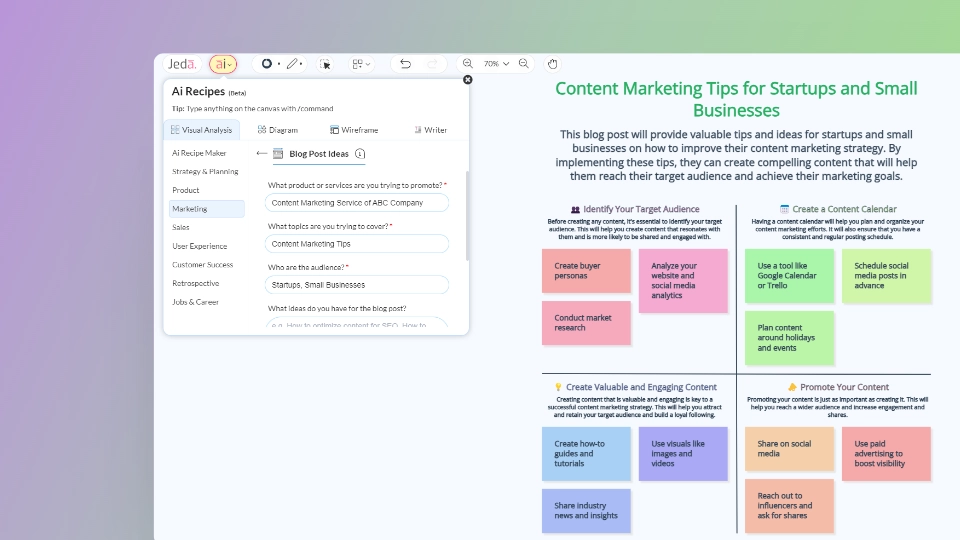The height and width of the screenshot is (540, 960).
Task: Select the Sales category
Action: click(x=181, y=227)
